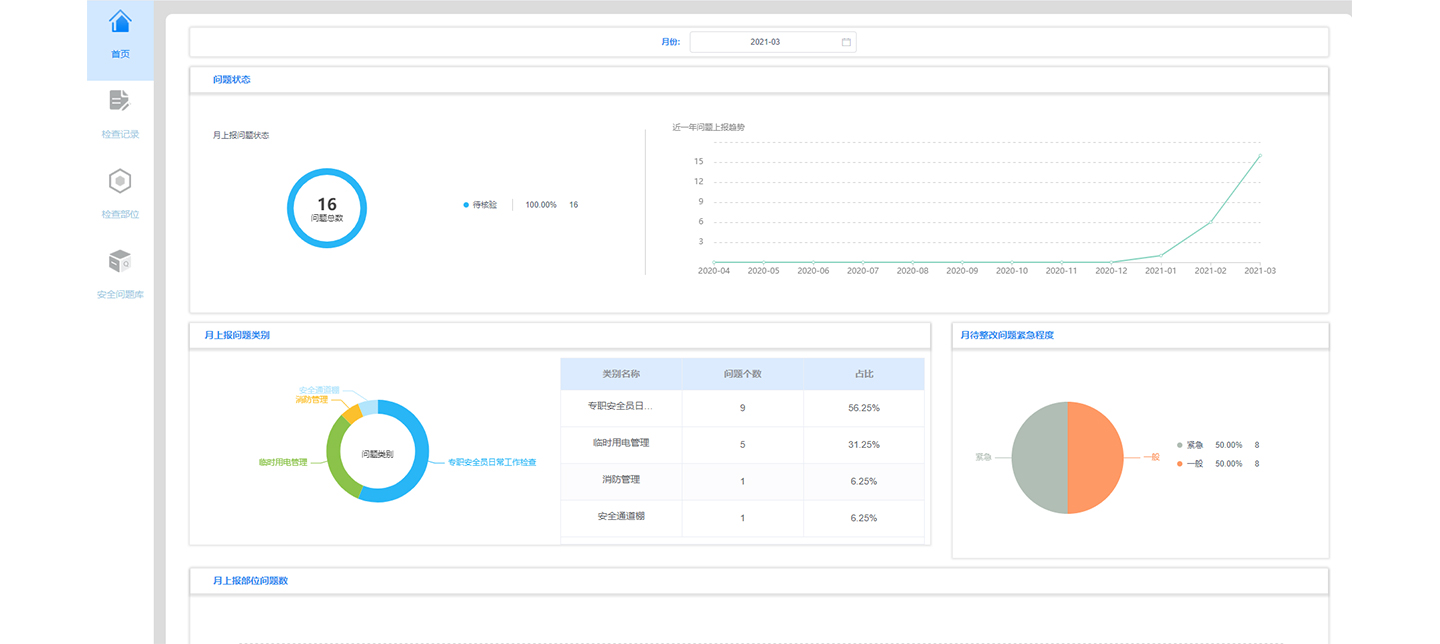
Task: Click the 2020-12 x-axis label
Action: click(x=1111, y=271)
